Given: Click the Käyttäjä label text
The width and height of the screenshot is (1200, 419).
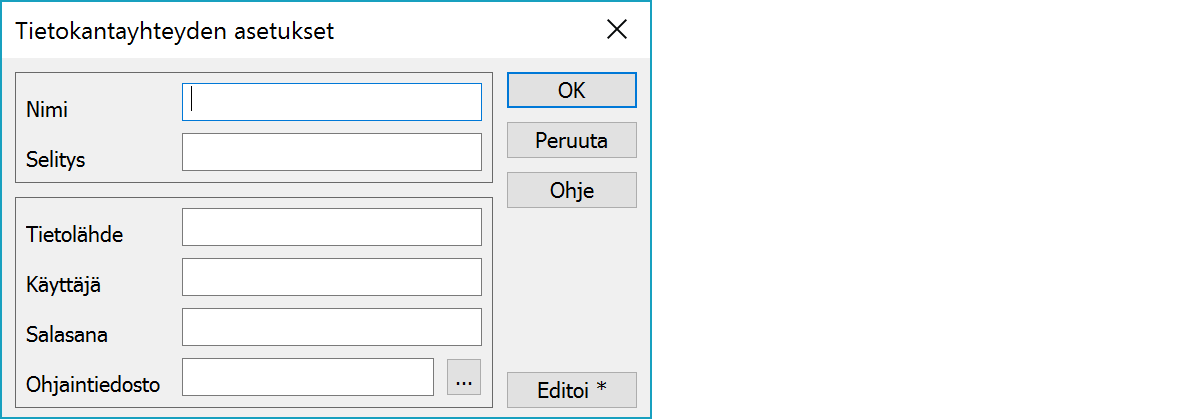Looking at the screenshot, I should pos(64,285).
